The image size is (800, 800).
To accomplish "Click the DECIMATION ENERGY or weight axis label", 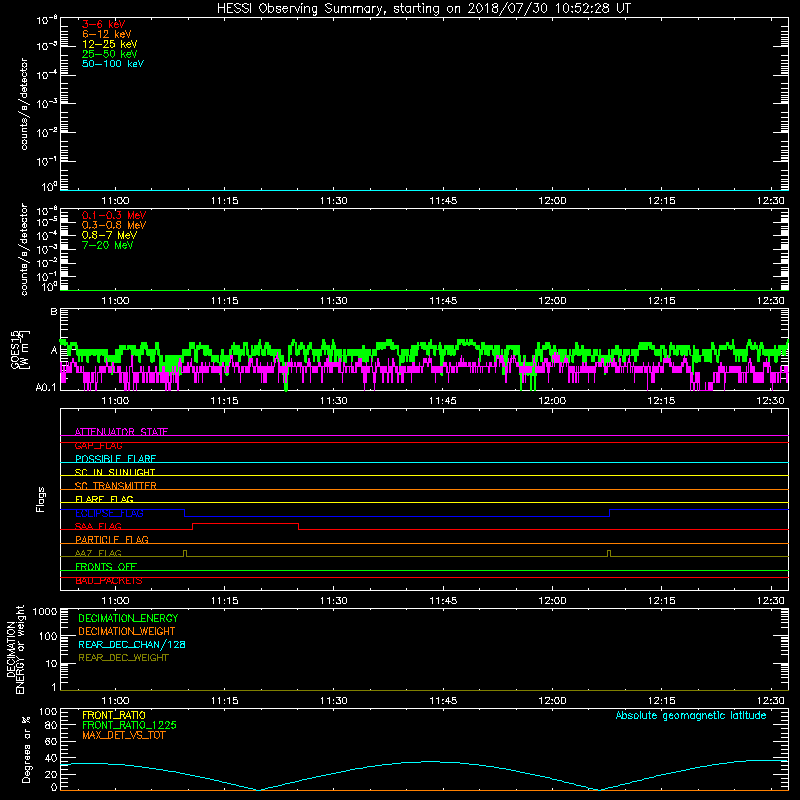I will tap(15, 649).
